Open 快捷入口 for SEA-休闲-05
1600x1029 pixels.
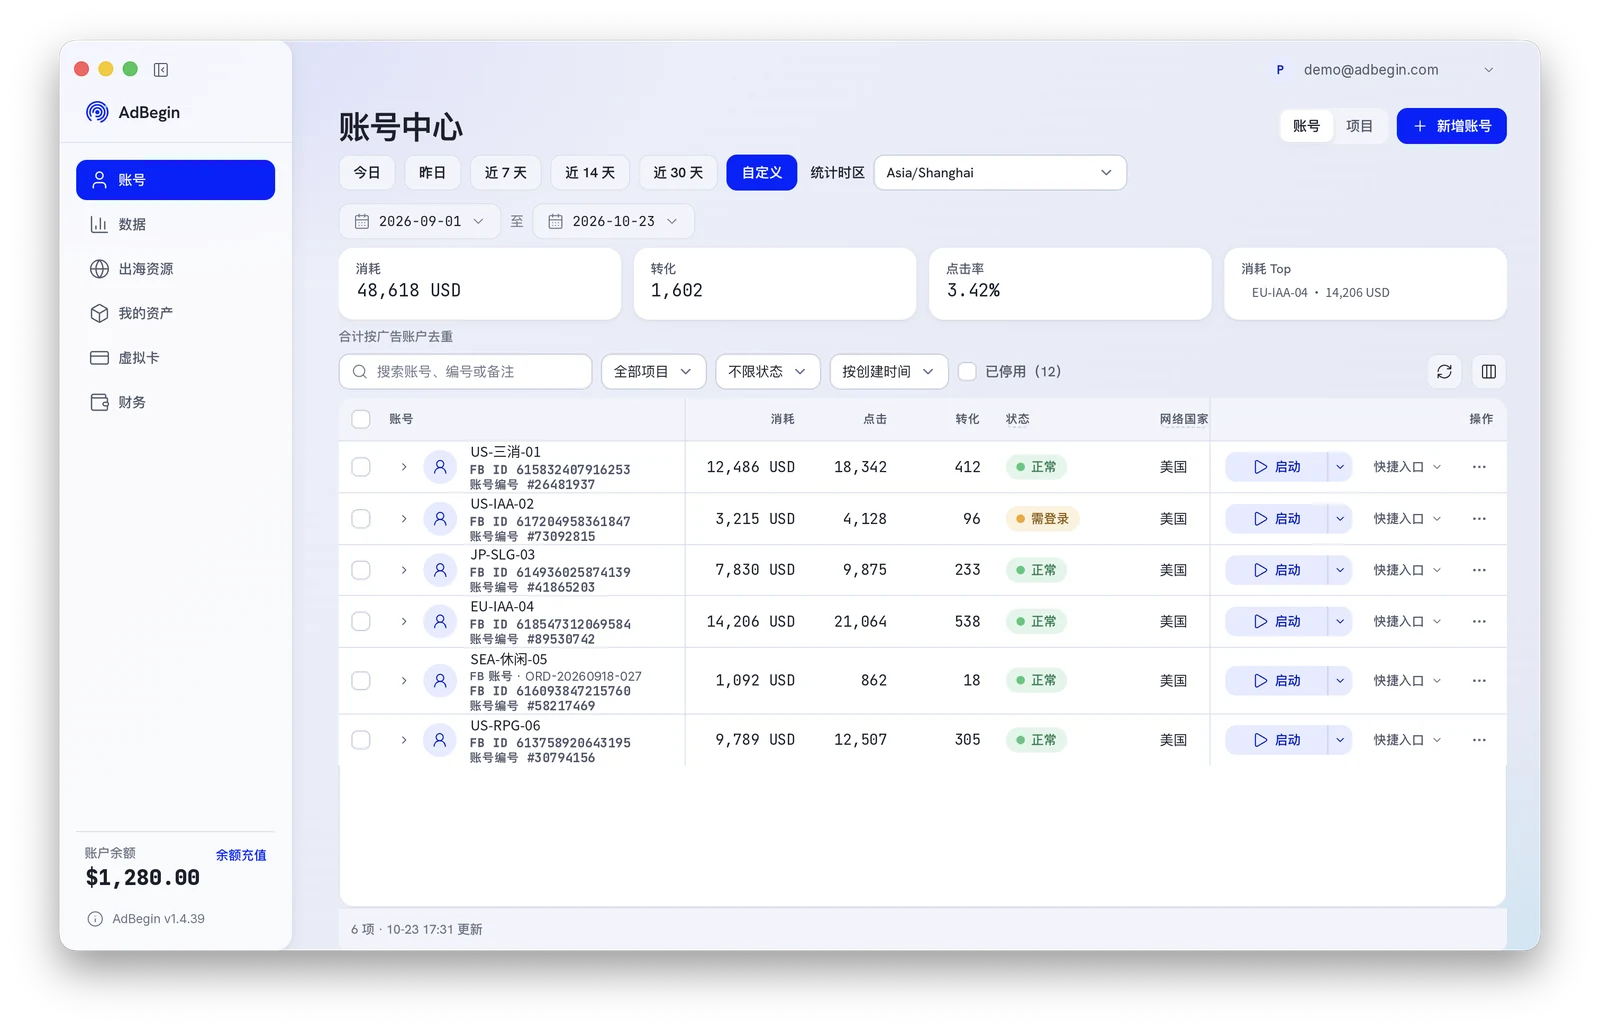tap(1407, 681)
